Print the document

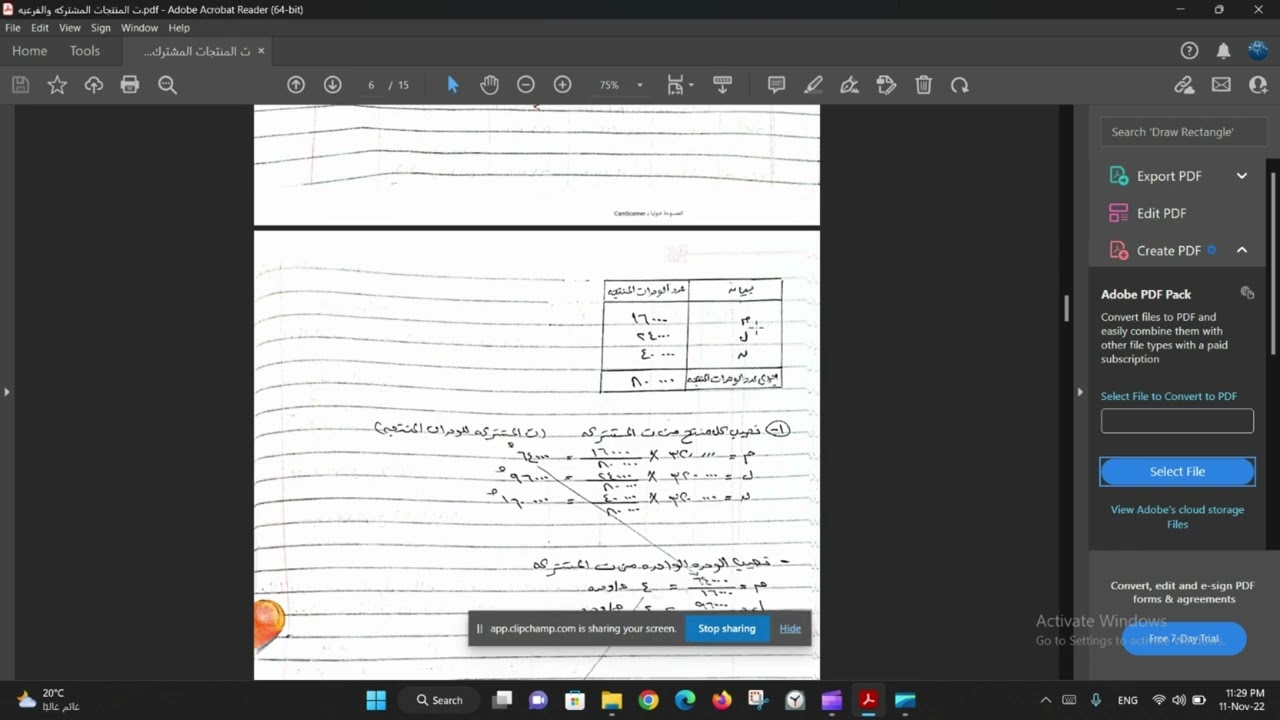130,85
